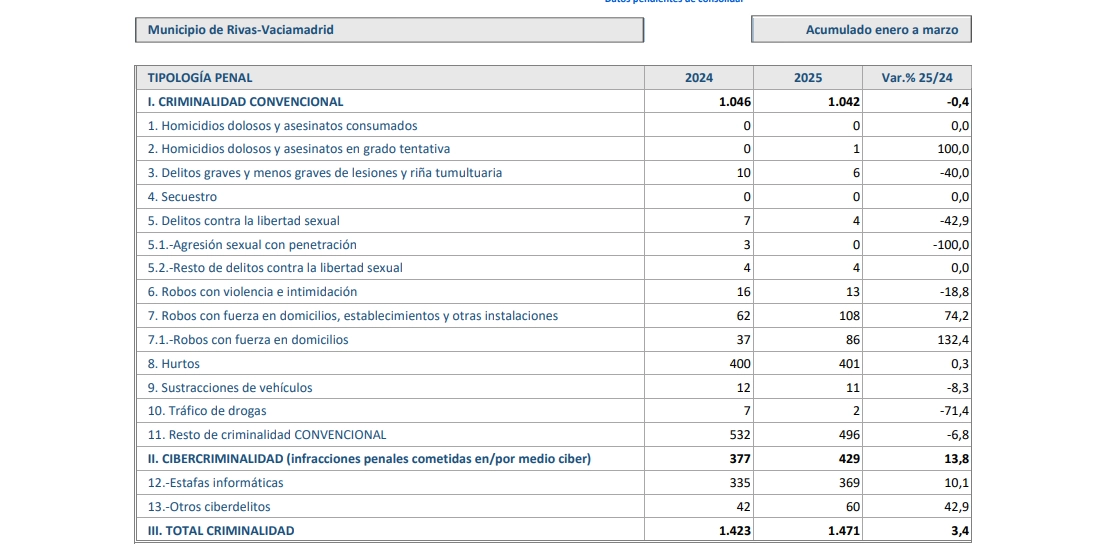
Task: Click the 12. Estafas informáticas row label
Action: pyautogui.click(x=215, y=483)
